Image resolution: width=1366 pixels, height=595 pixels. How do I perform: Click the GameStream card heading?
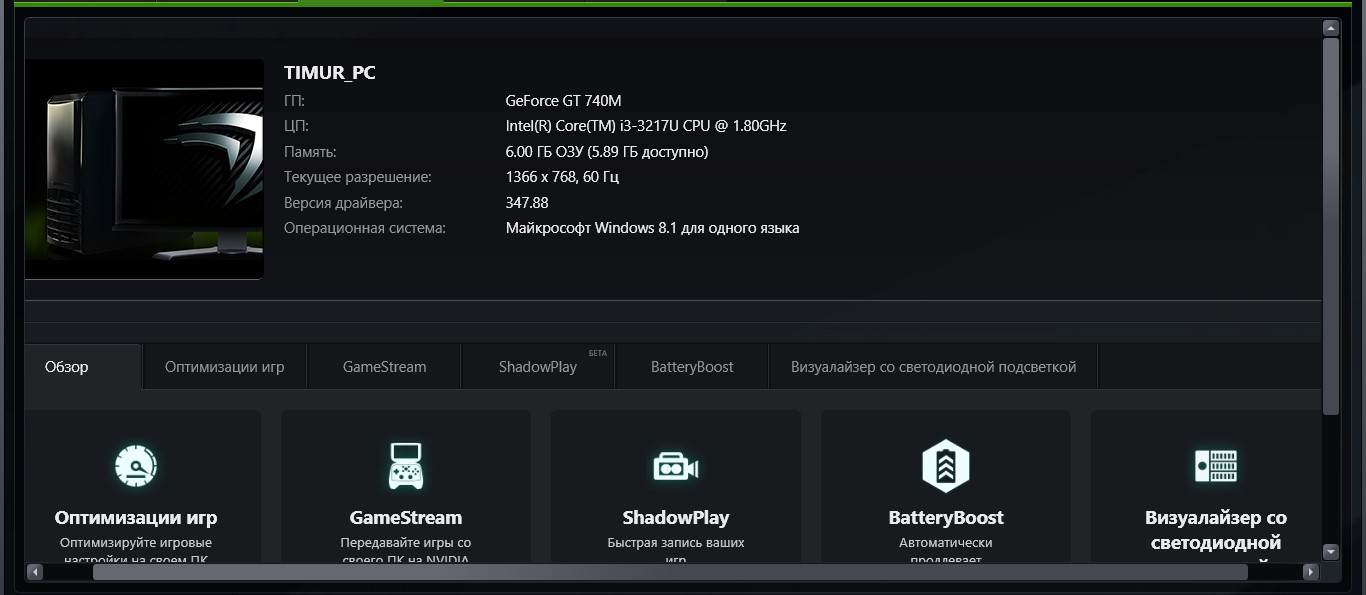[x=406, y=518]
